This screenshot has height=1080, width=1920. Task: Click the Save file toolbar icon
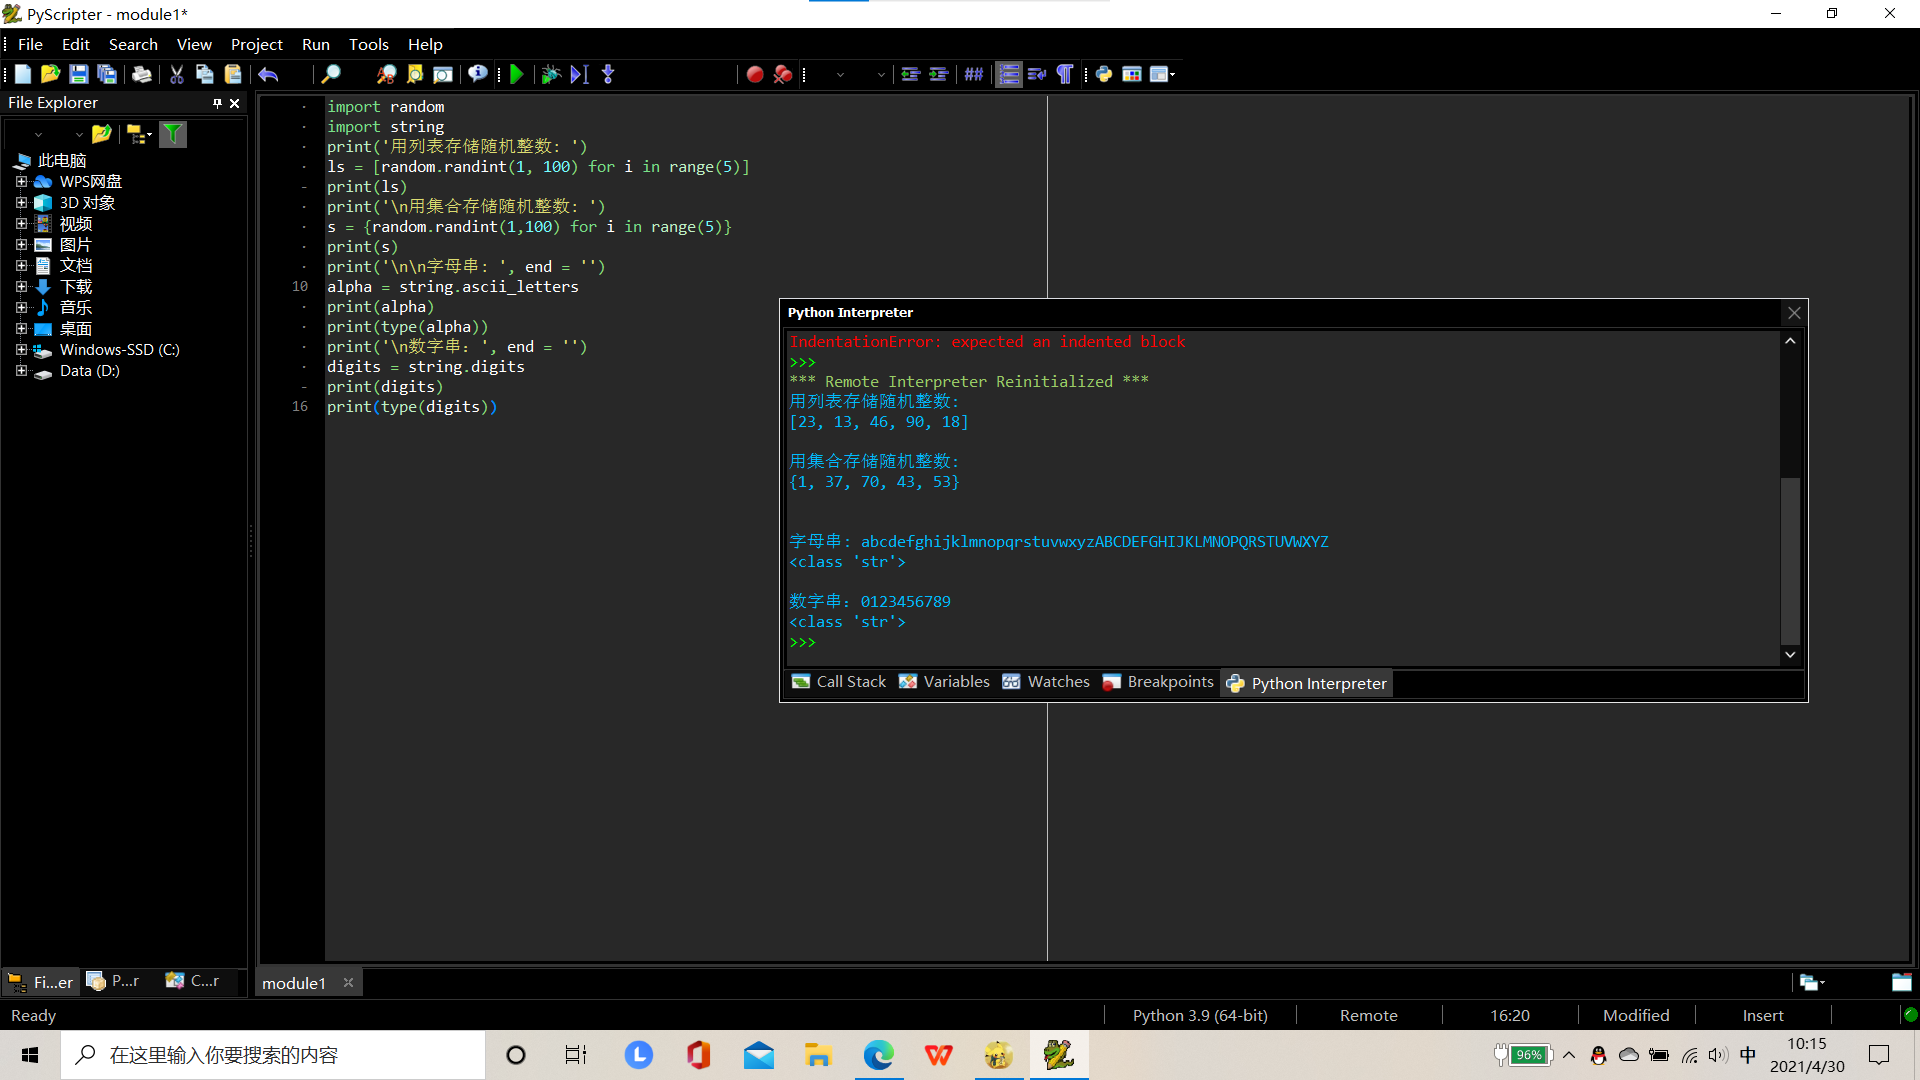78,74
